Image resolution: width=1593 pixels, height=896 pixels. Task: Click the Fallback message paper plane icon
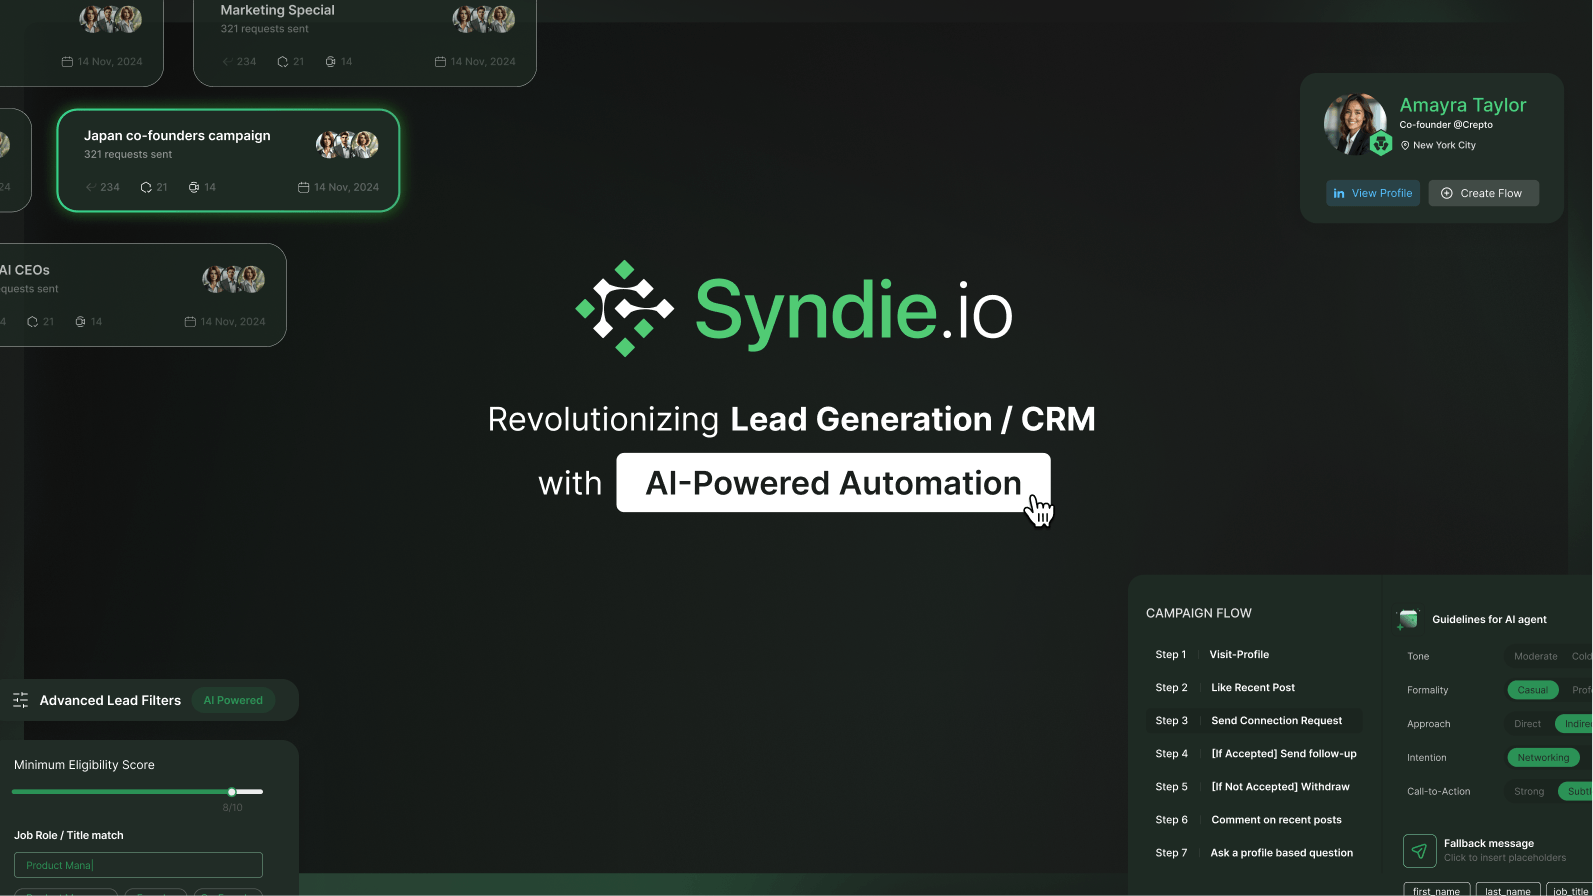coord(1419,851)
